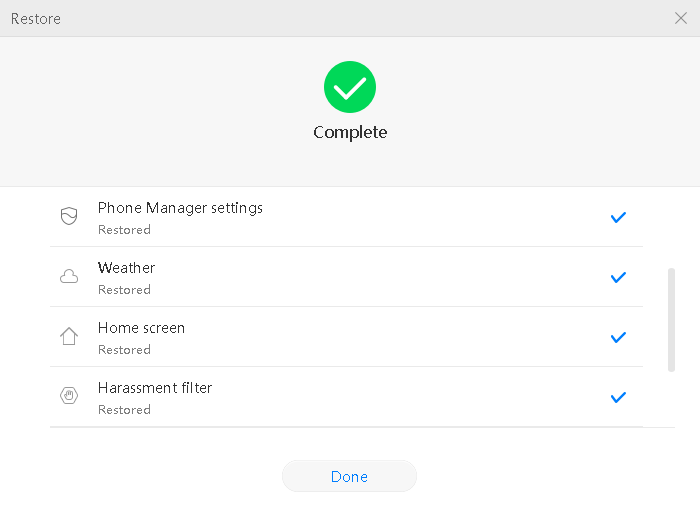The width and height of the screenshot is (700, 523).
Task: Select the Harassment filter row title
Action: pos(155,388)
